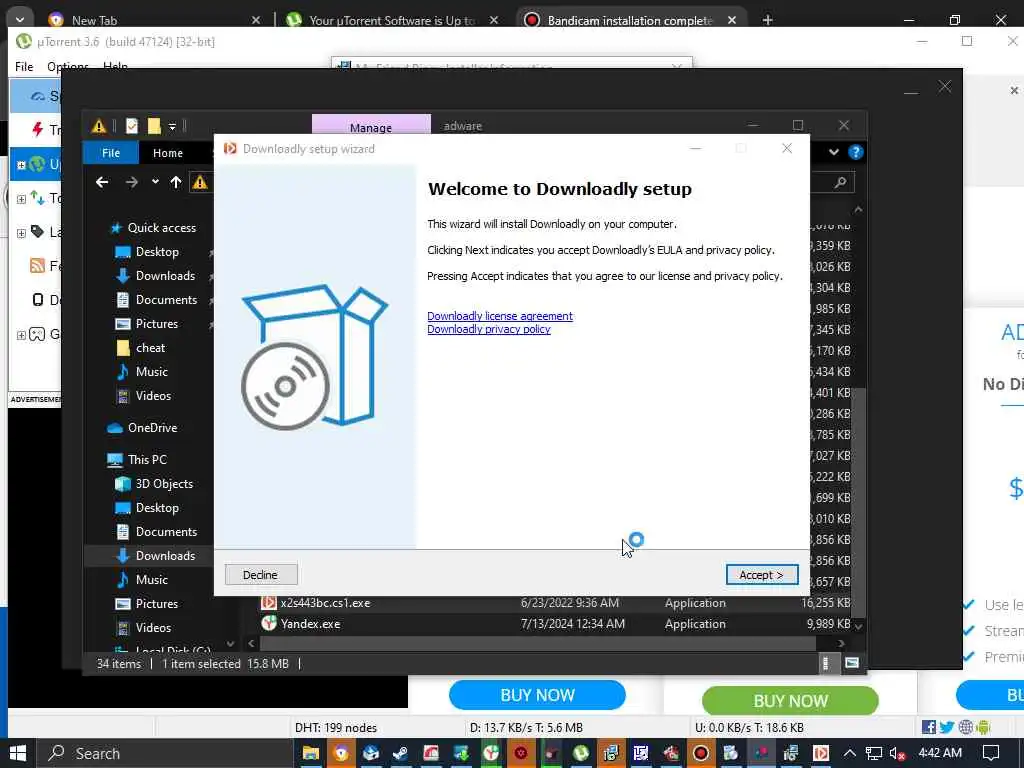Screen dimensions: 1024x768
Task: Open the Facebook icon in uTorrent status bar
Action: (x=928, y=727)
